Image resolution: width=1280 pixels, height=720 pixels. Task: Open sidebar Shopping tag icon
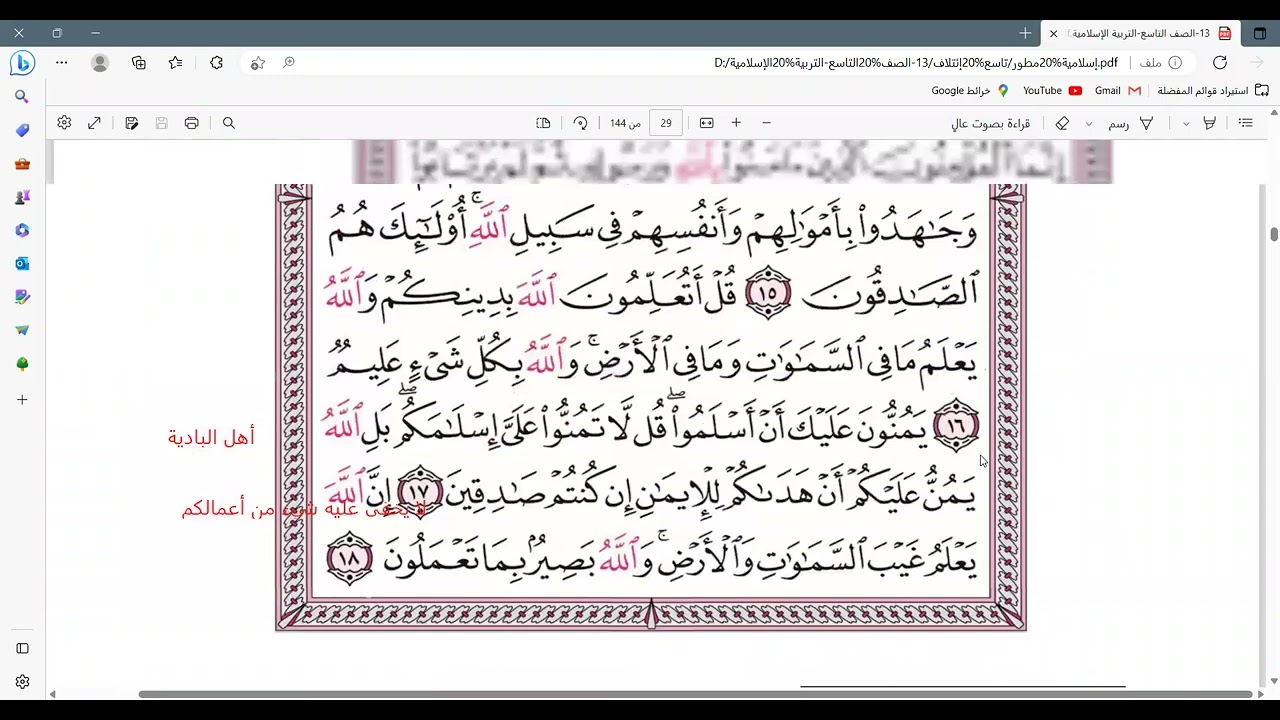pyautogui.click(x=22, y=130)
